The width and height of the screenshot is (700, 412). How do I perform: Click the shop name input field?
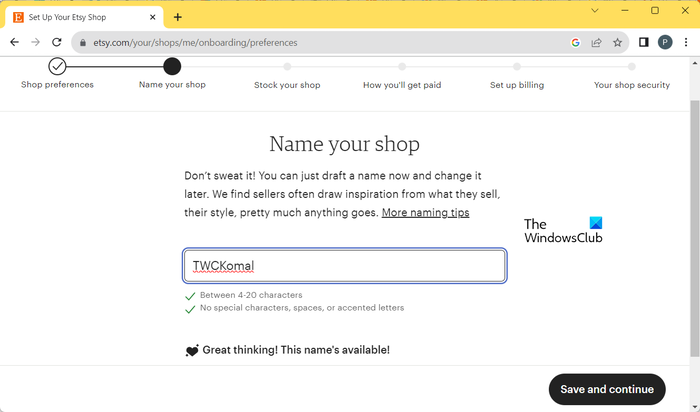click(x=345, y=266)
